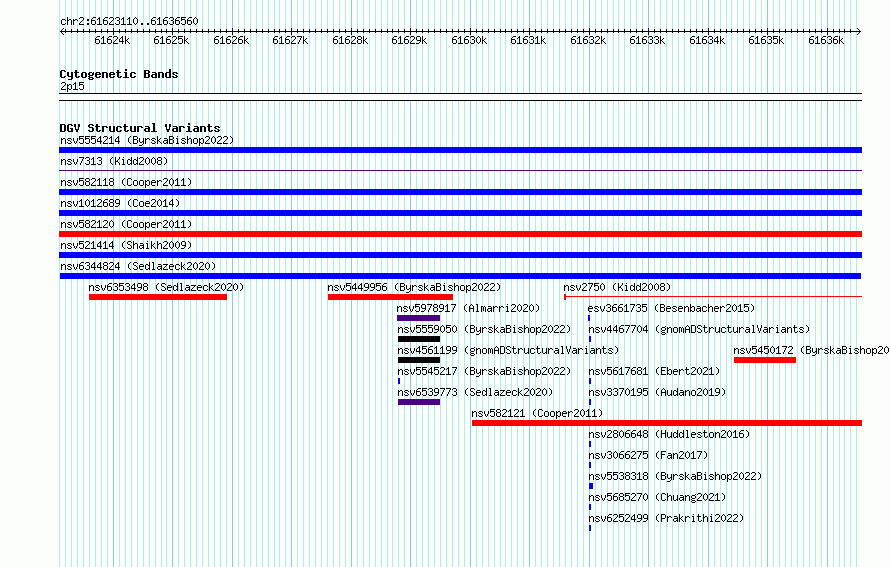Click nsv3066275 (Fan2017) label
Viewport: 890px width, 567px height.
coord(648,455)
